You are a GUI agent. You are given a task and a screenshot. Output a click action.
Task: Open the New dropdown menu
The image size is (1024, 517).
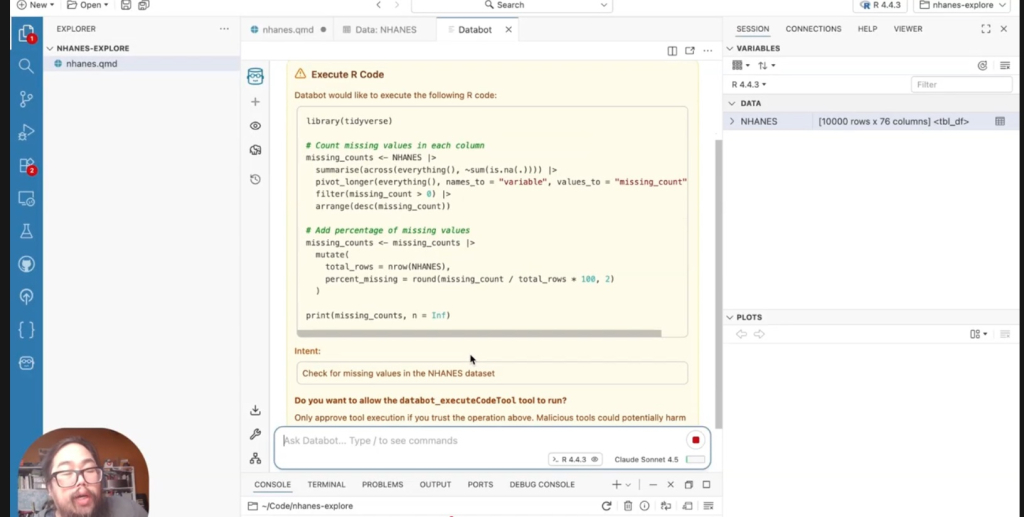tap(35, 5)
